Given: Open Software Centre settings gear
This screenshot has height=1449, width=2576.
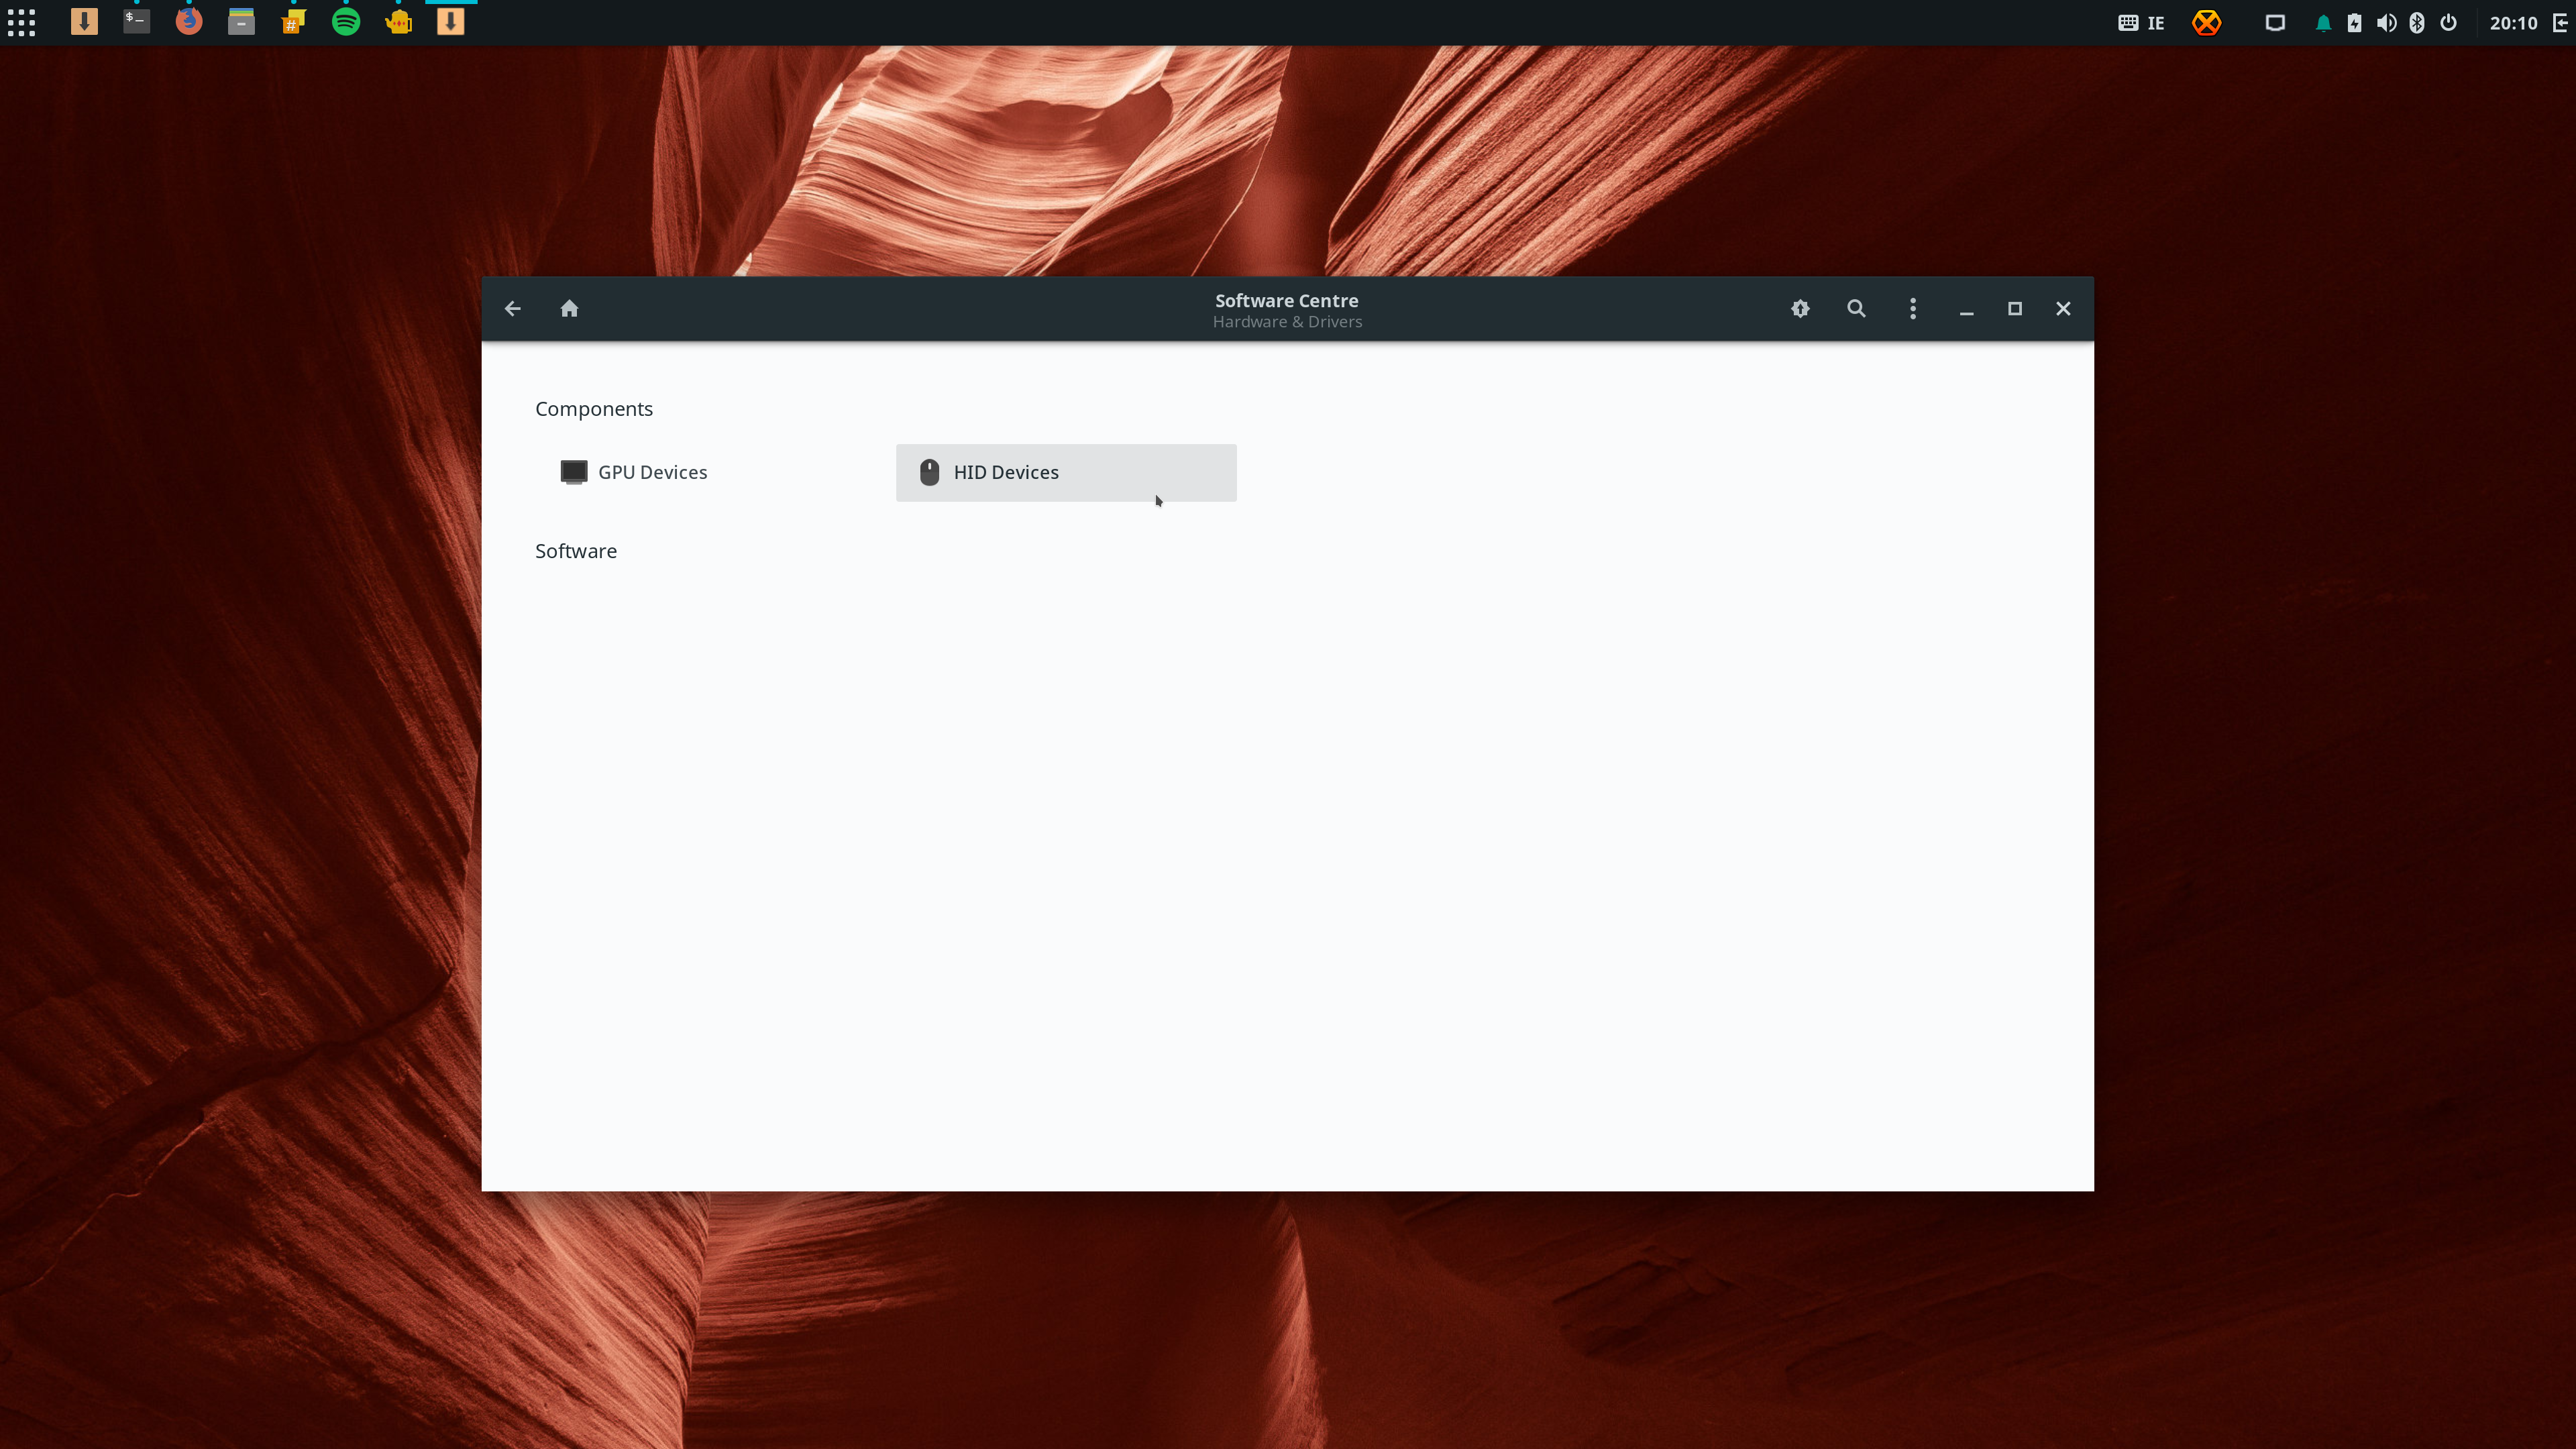Looking at the screenshot, I should pyautogui.click(x=1800, y=309).
